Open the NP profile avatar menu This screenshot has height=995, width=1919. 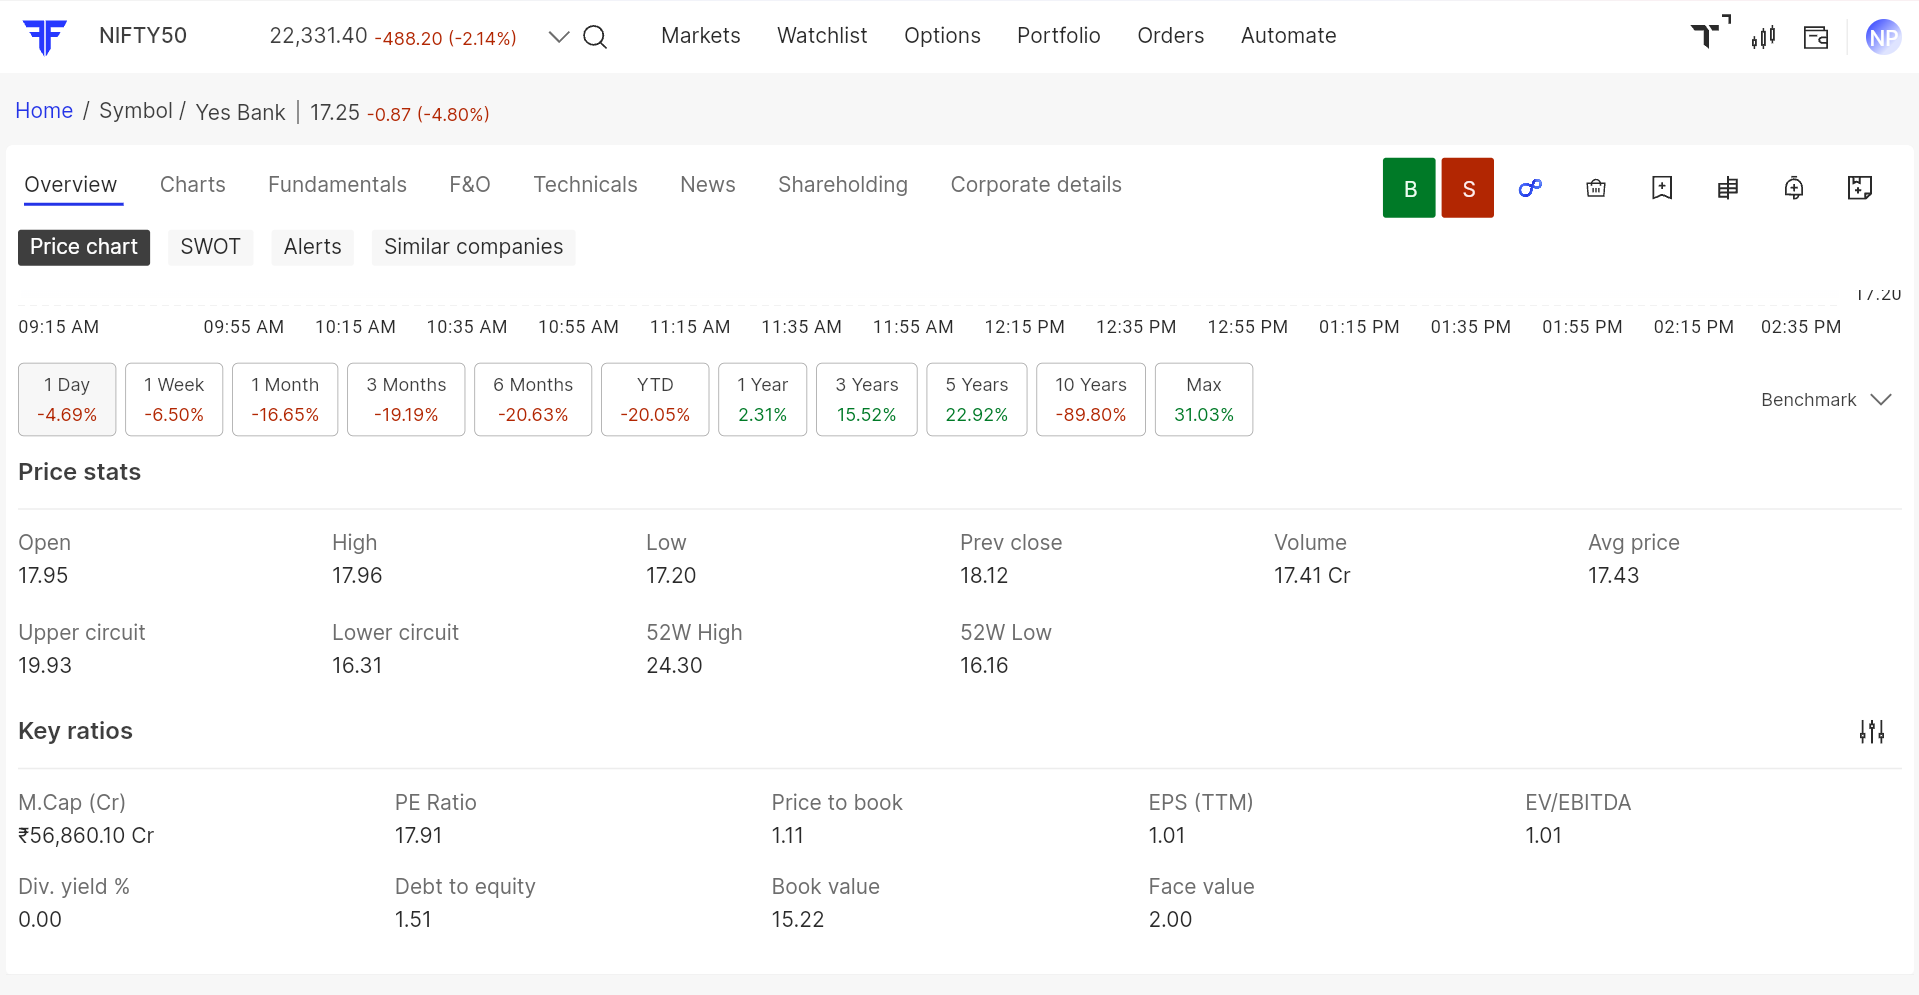(x=1883, y=37)
